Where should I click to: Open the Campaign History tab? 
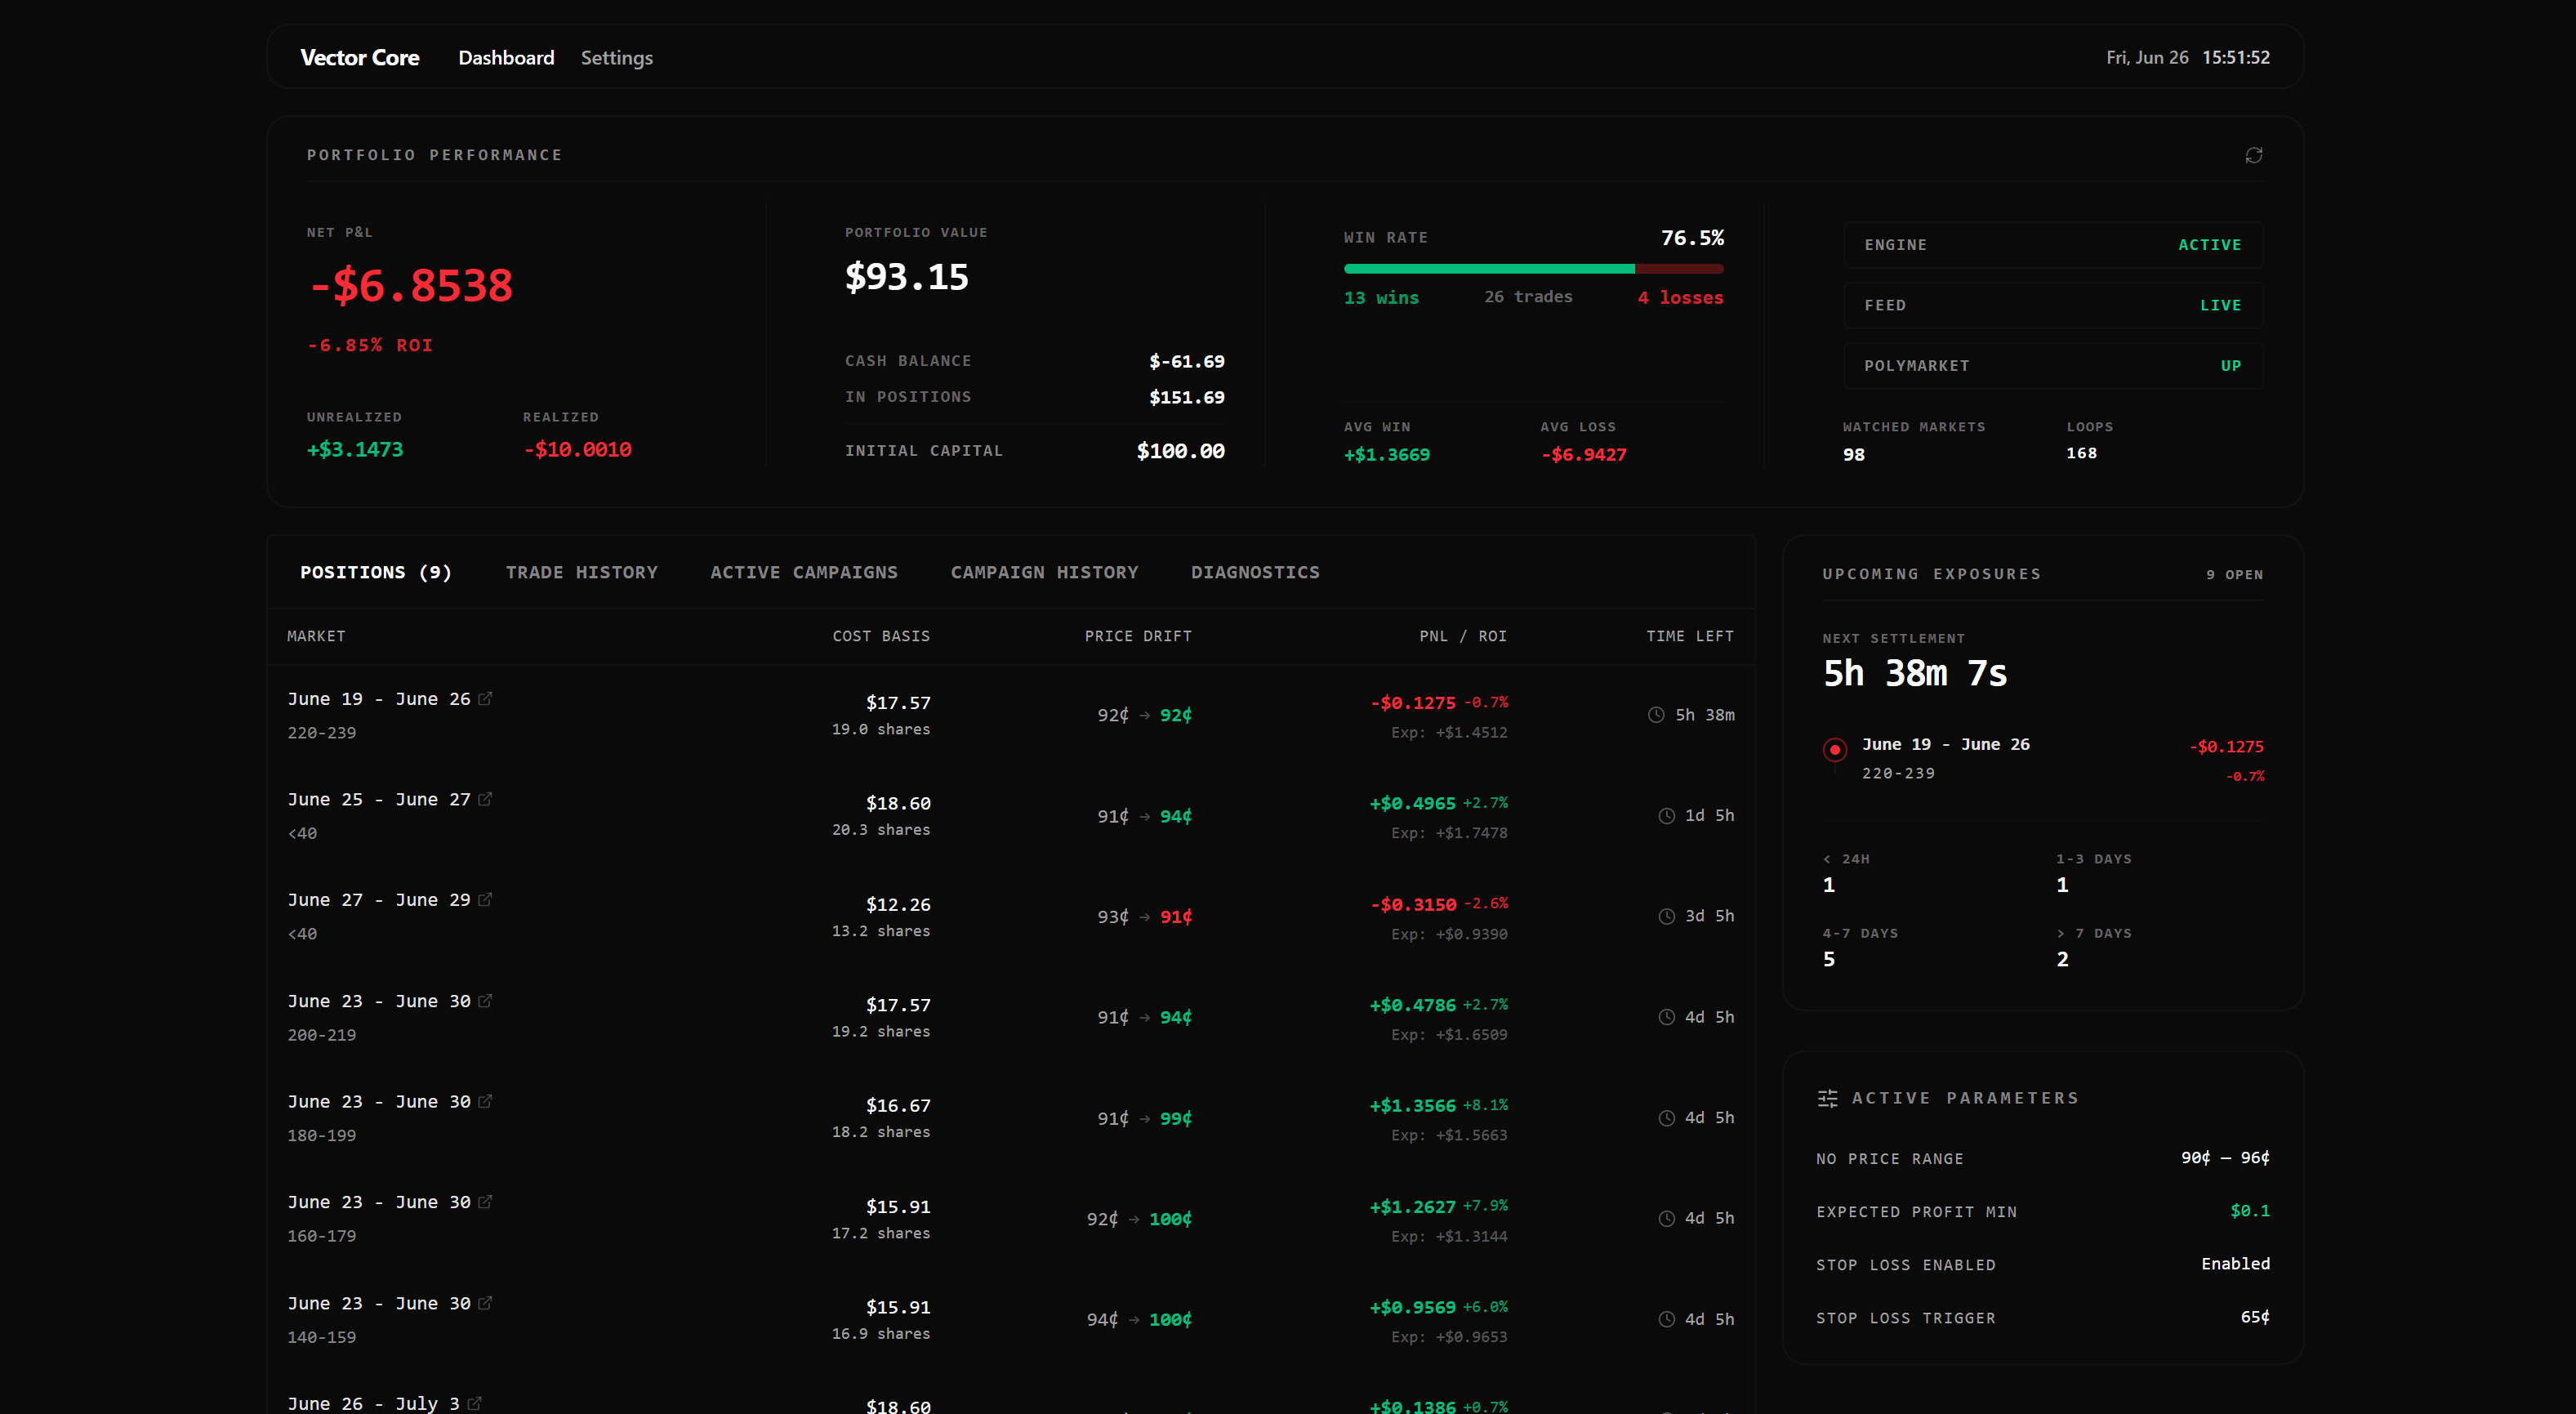click(x=1044, y=572)
